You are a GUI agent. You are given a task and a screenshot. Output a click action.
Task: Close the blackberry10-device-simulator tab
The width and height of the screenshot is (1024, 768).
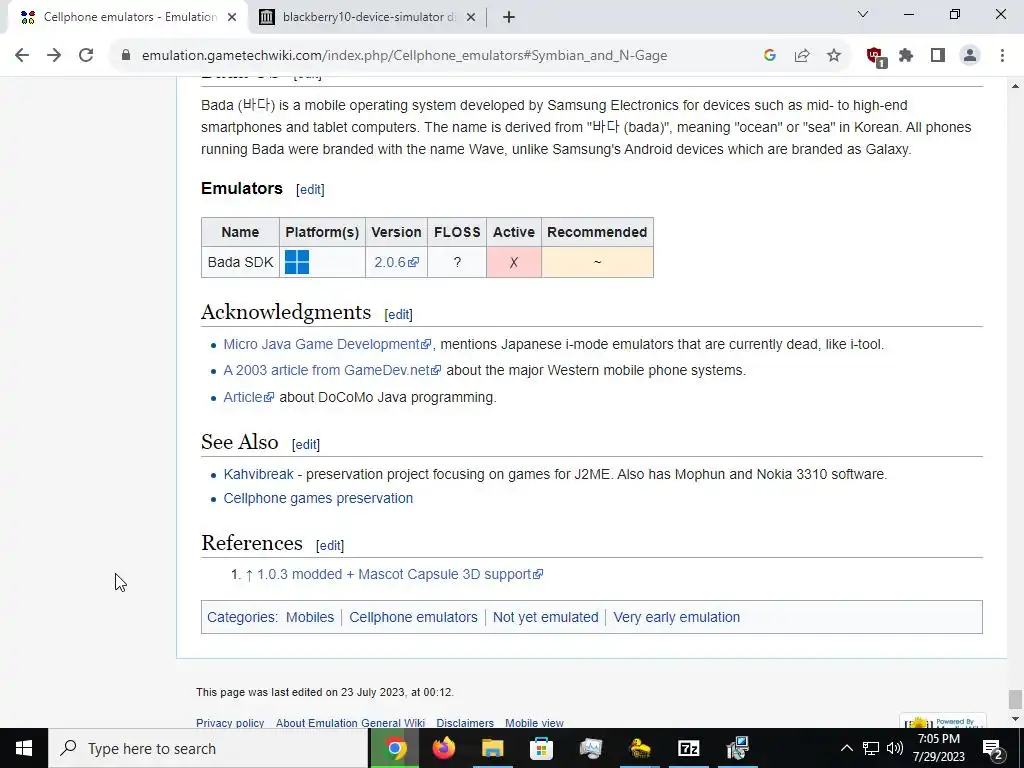pos(471,18)
